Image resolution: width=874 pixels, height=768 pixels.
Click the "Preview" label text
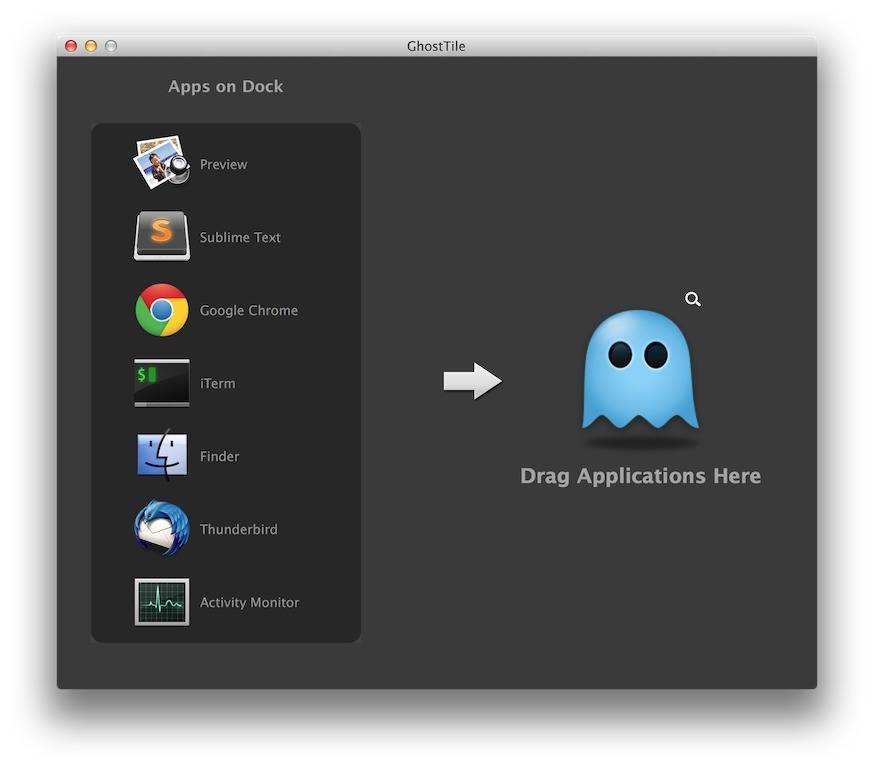pyautogui.click(x=224, y=164)
